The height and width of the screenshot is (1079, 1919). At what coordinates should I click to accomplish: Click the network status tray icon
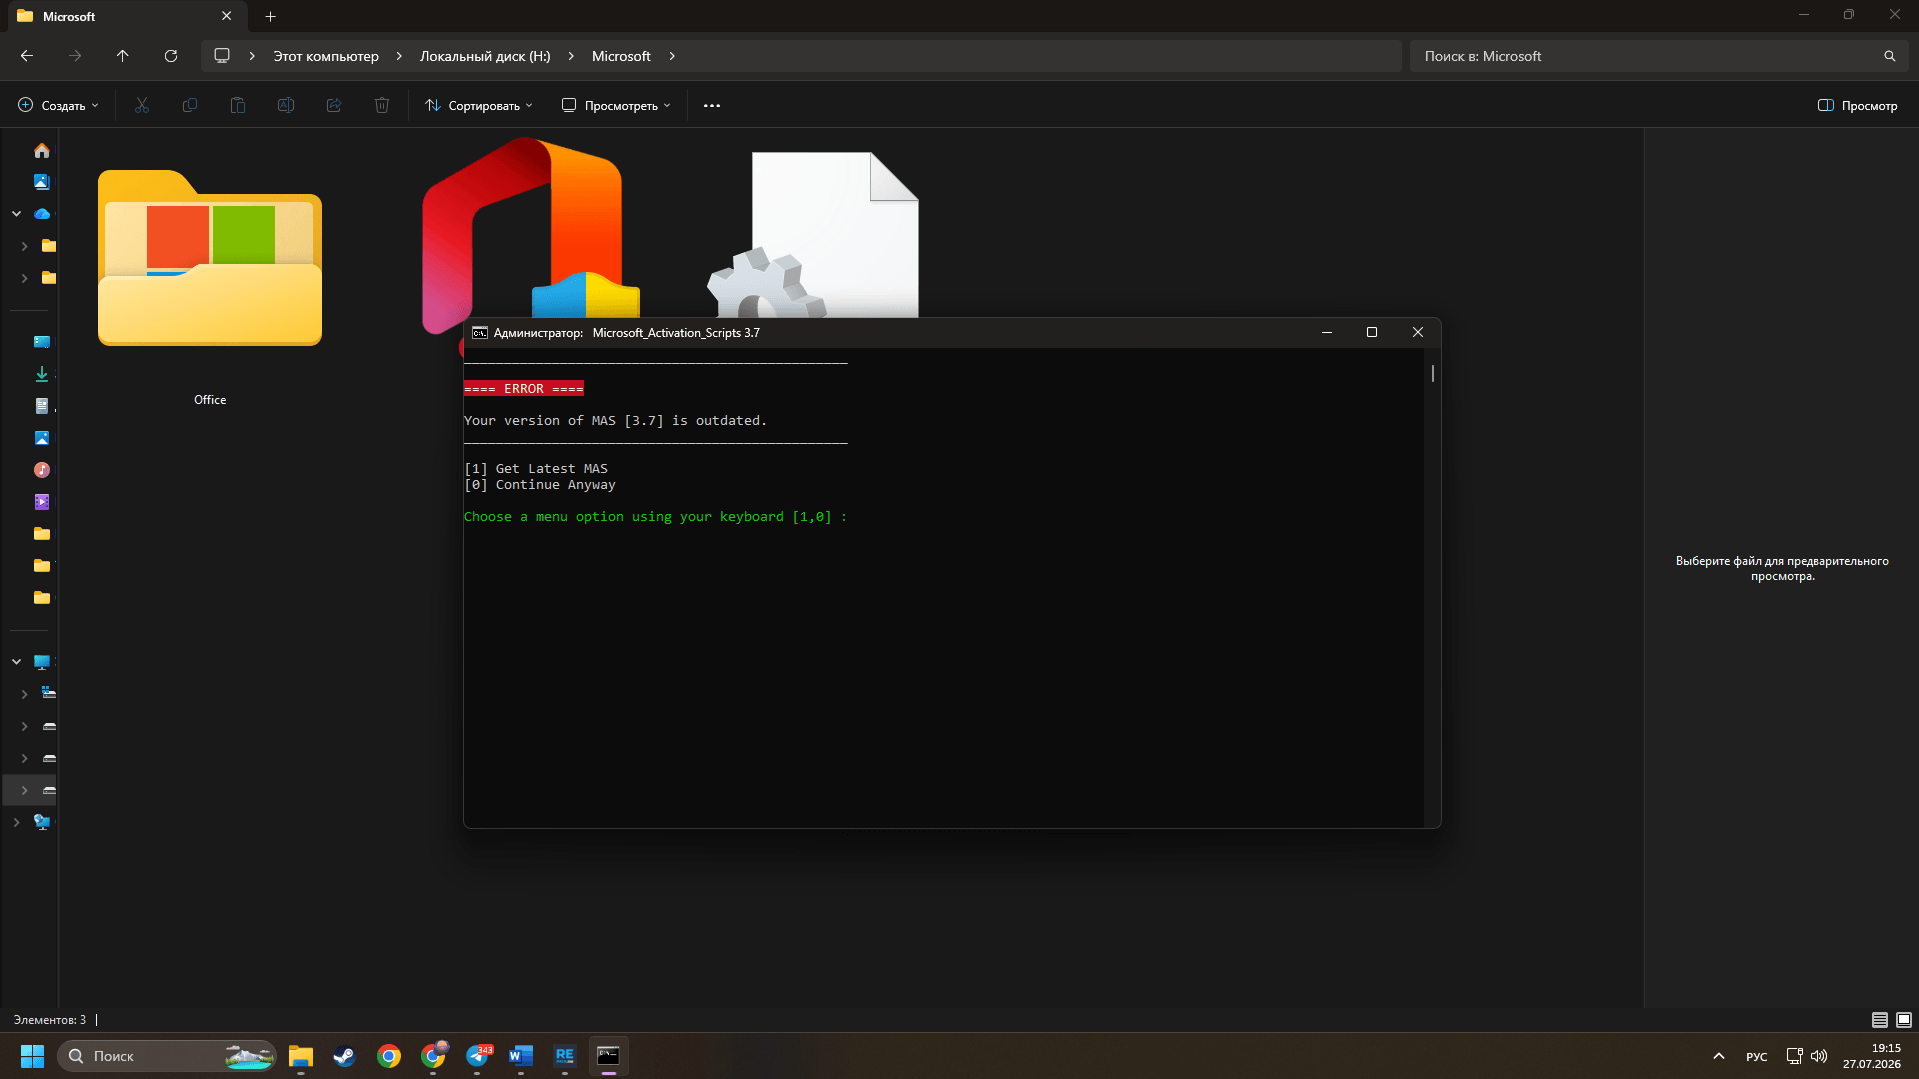(x=1795, y=1056)
